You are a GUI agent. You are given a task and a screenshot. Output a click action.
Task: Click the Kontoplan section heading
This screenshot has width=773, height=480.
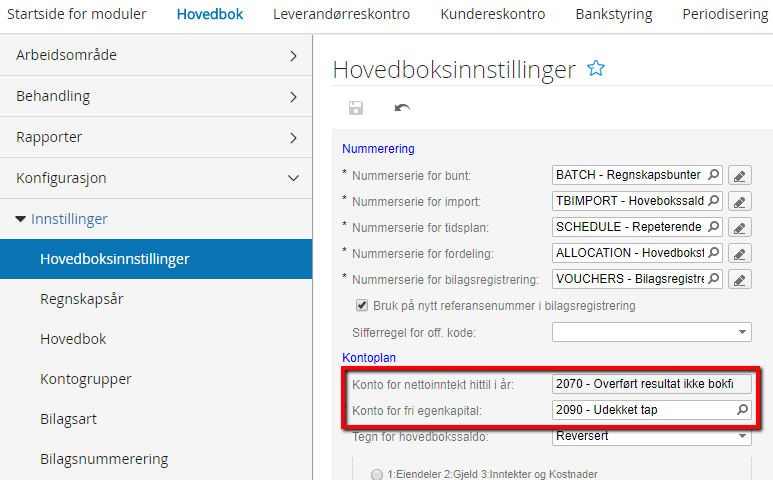click(369, 358)
